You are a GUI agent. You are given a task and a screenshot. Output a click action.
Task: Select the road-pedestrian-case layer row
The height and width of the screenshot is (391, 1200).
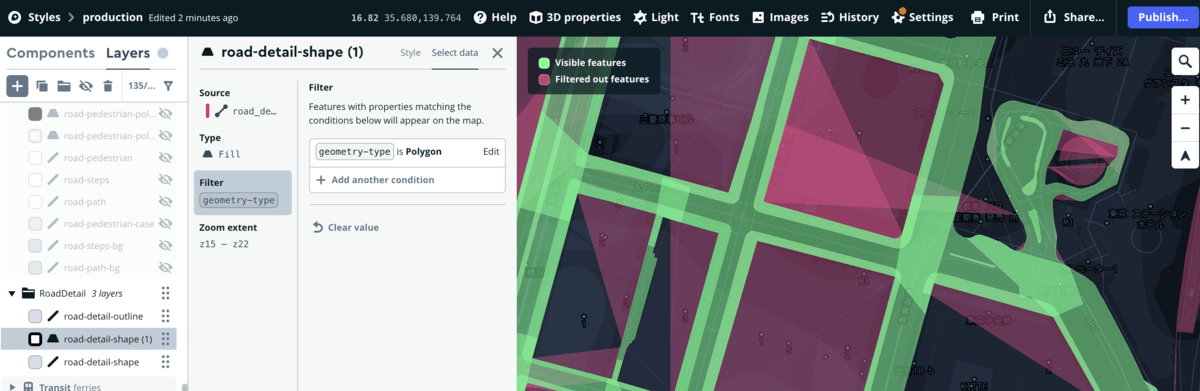click(x=90, y=224)
